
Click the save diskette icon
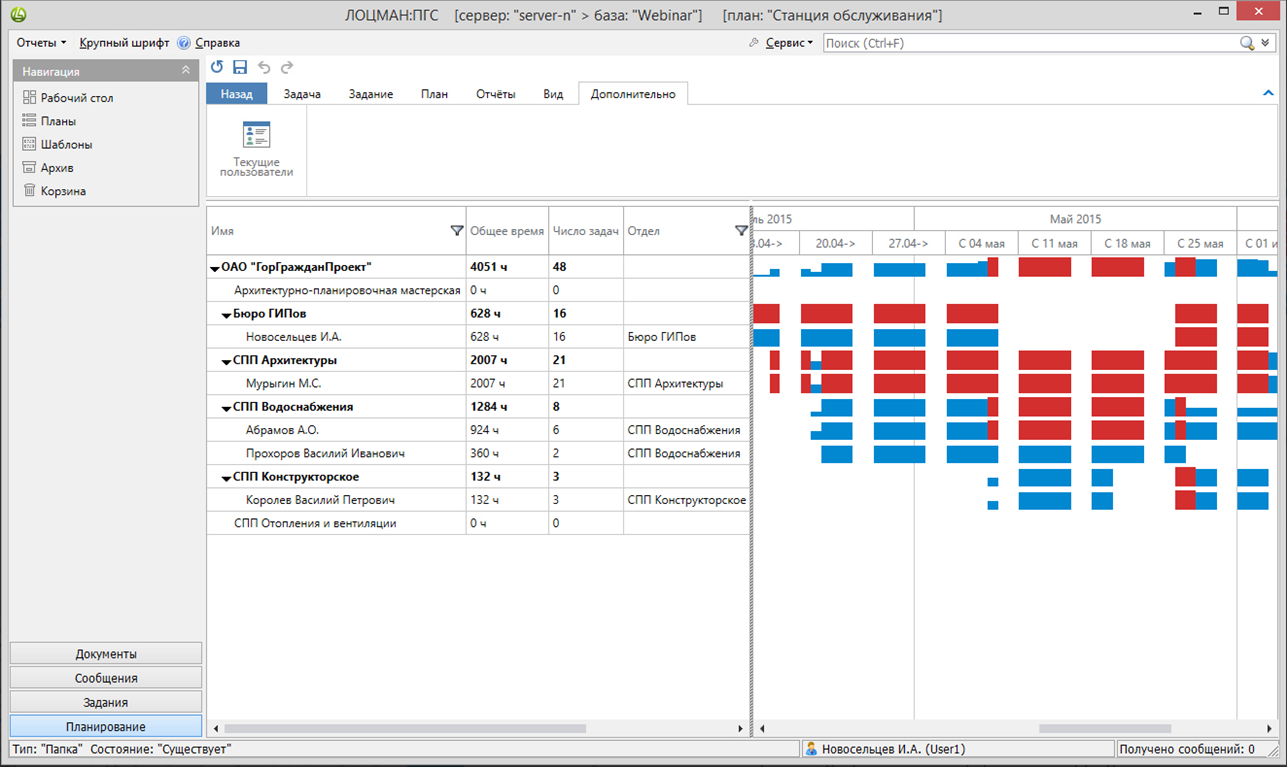click(240, 67)
